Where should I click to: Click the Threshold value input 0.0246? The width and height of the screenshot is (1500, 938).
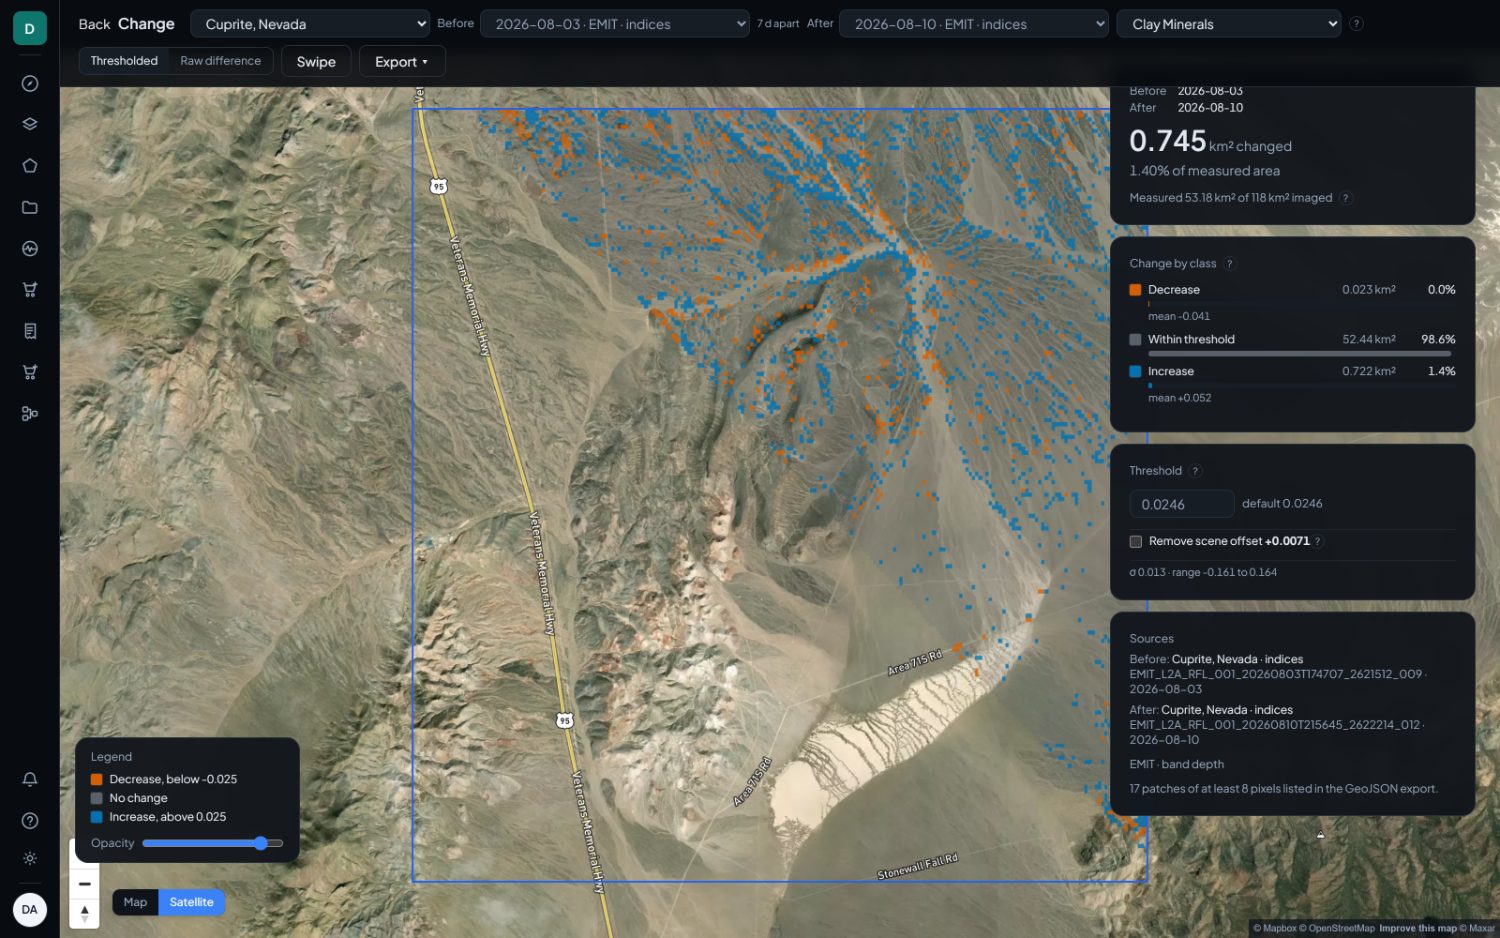(1182, 504)
